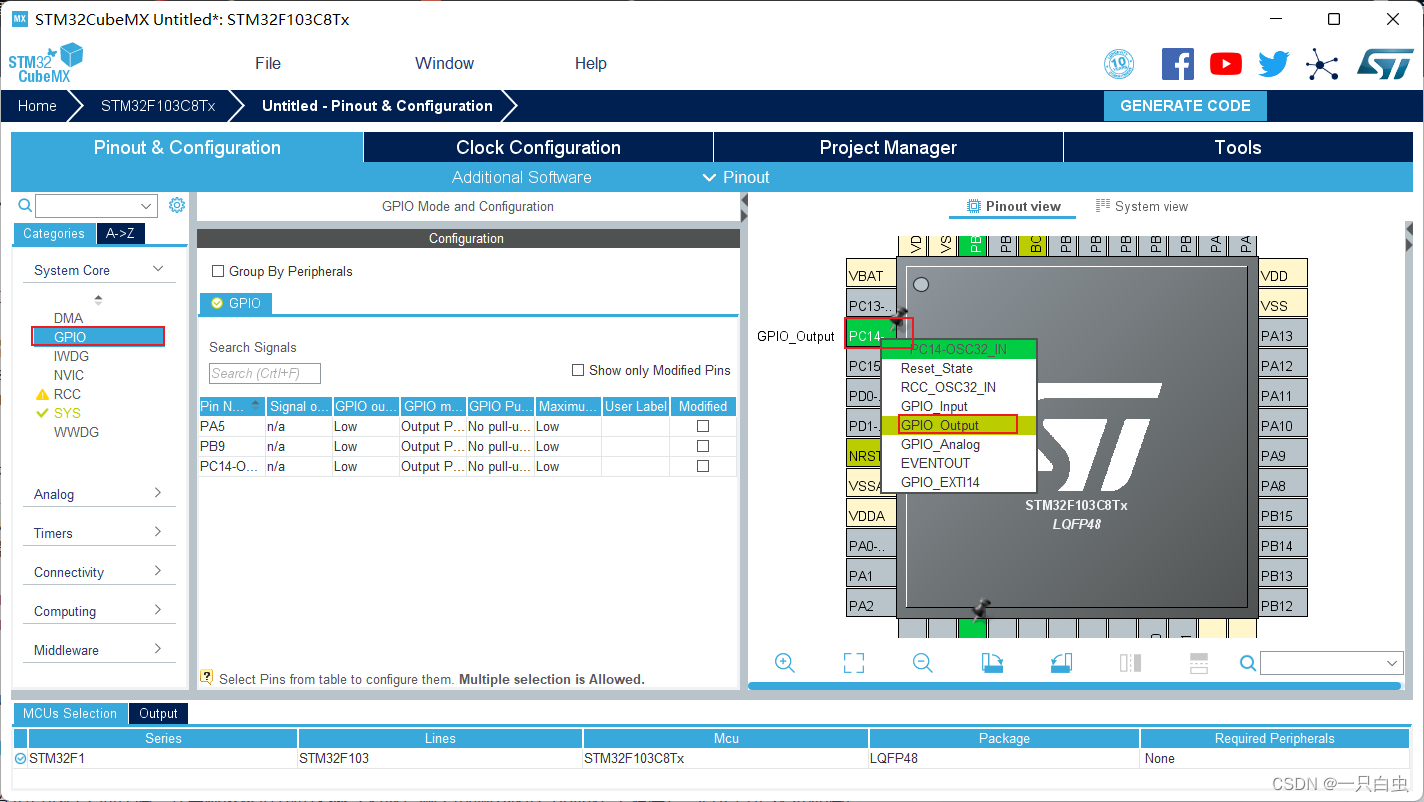Go to Home via the breadcrumb link

pos(37,105)
